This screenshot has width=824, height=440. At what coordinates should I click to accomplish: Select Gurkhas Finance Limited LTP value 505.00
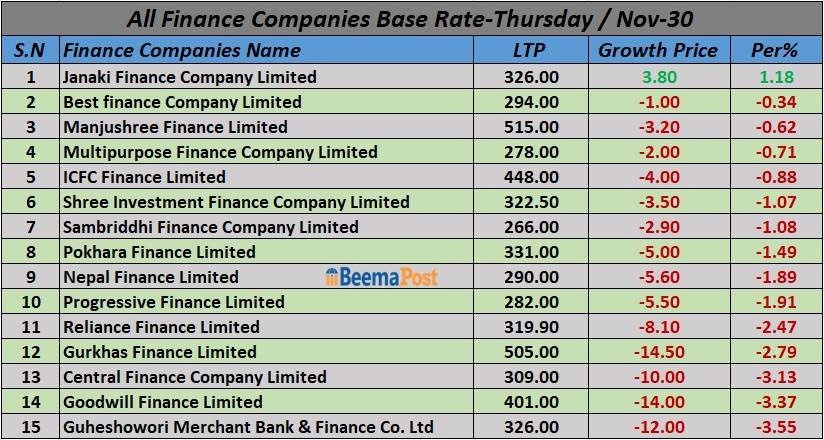click(x=532, y=352)
